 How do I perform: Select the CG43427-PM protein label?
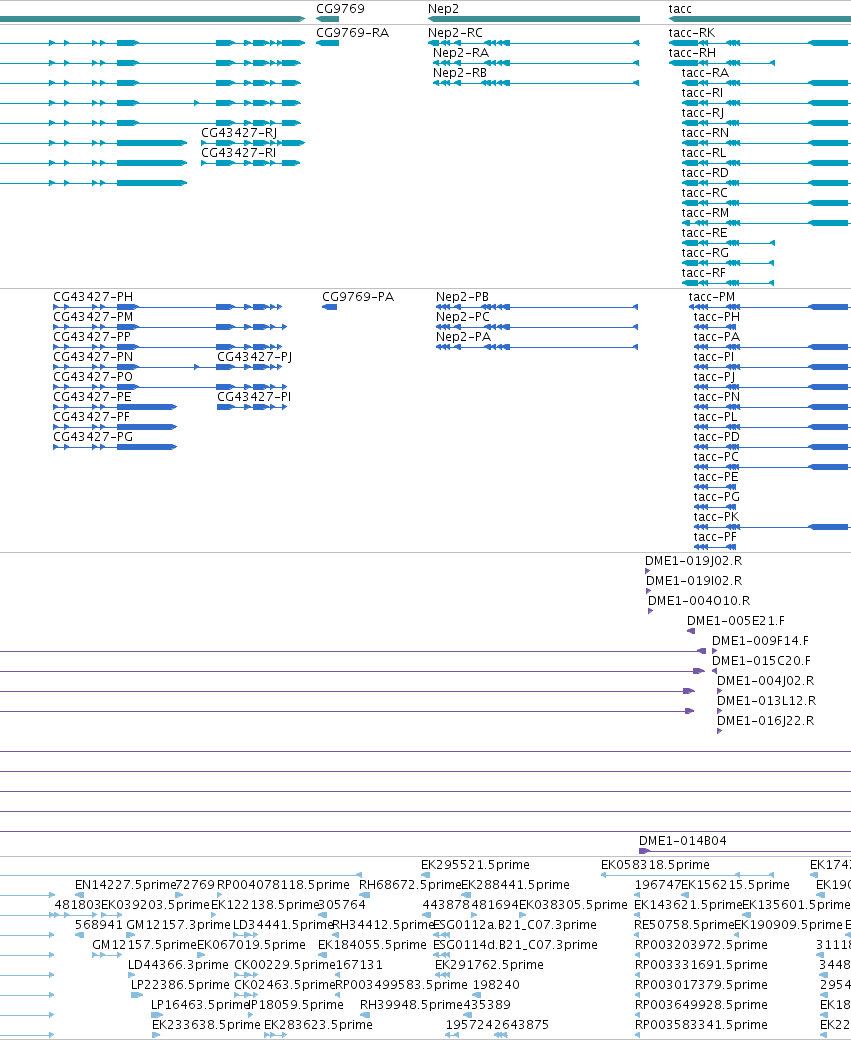pyautogui.click(x=93, y=316)
